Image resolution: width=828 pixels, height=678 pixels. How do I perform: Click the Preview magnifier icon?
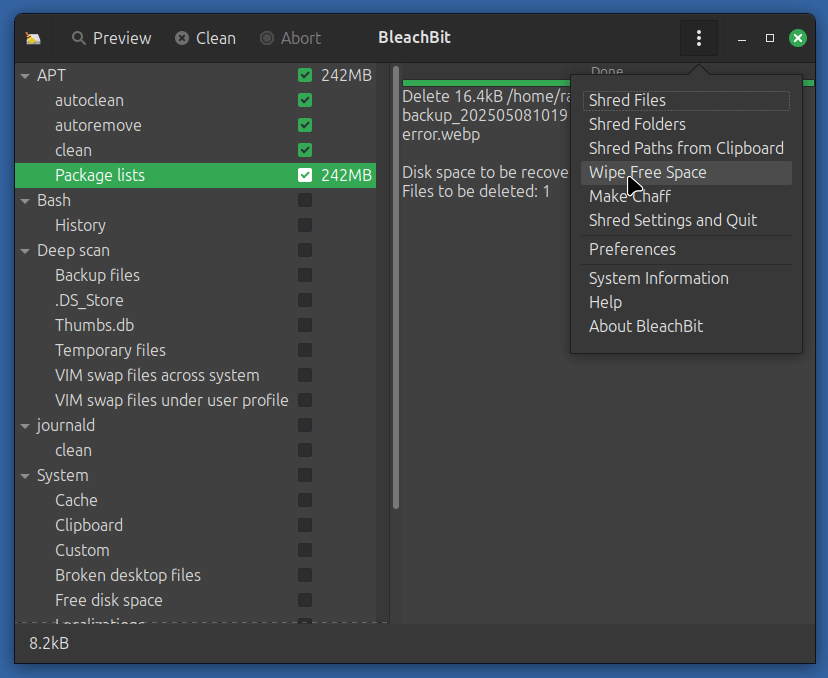(79, 39)
